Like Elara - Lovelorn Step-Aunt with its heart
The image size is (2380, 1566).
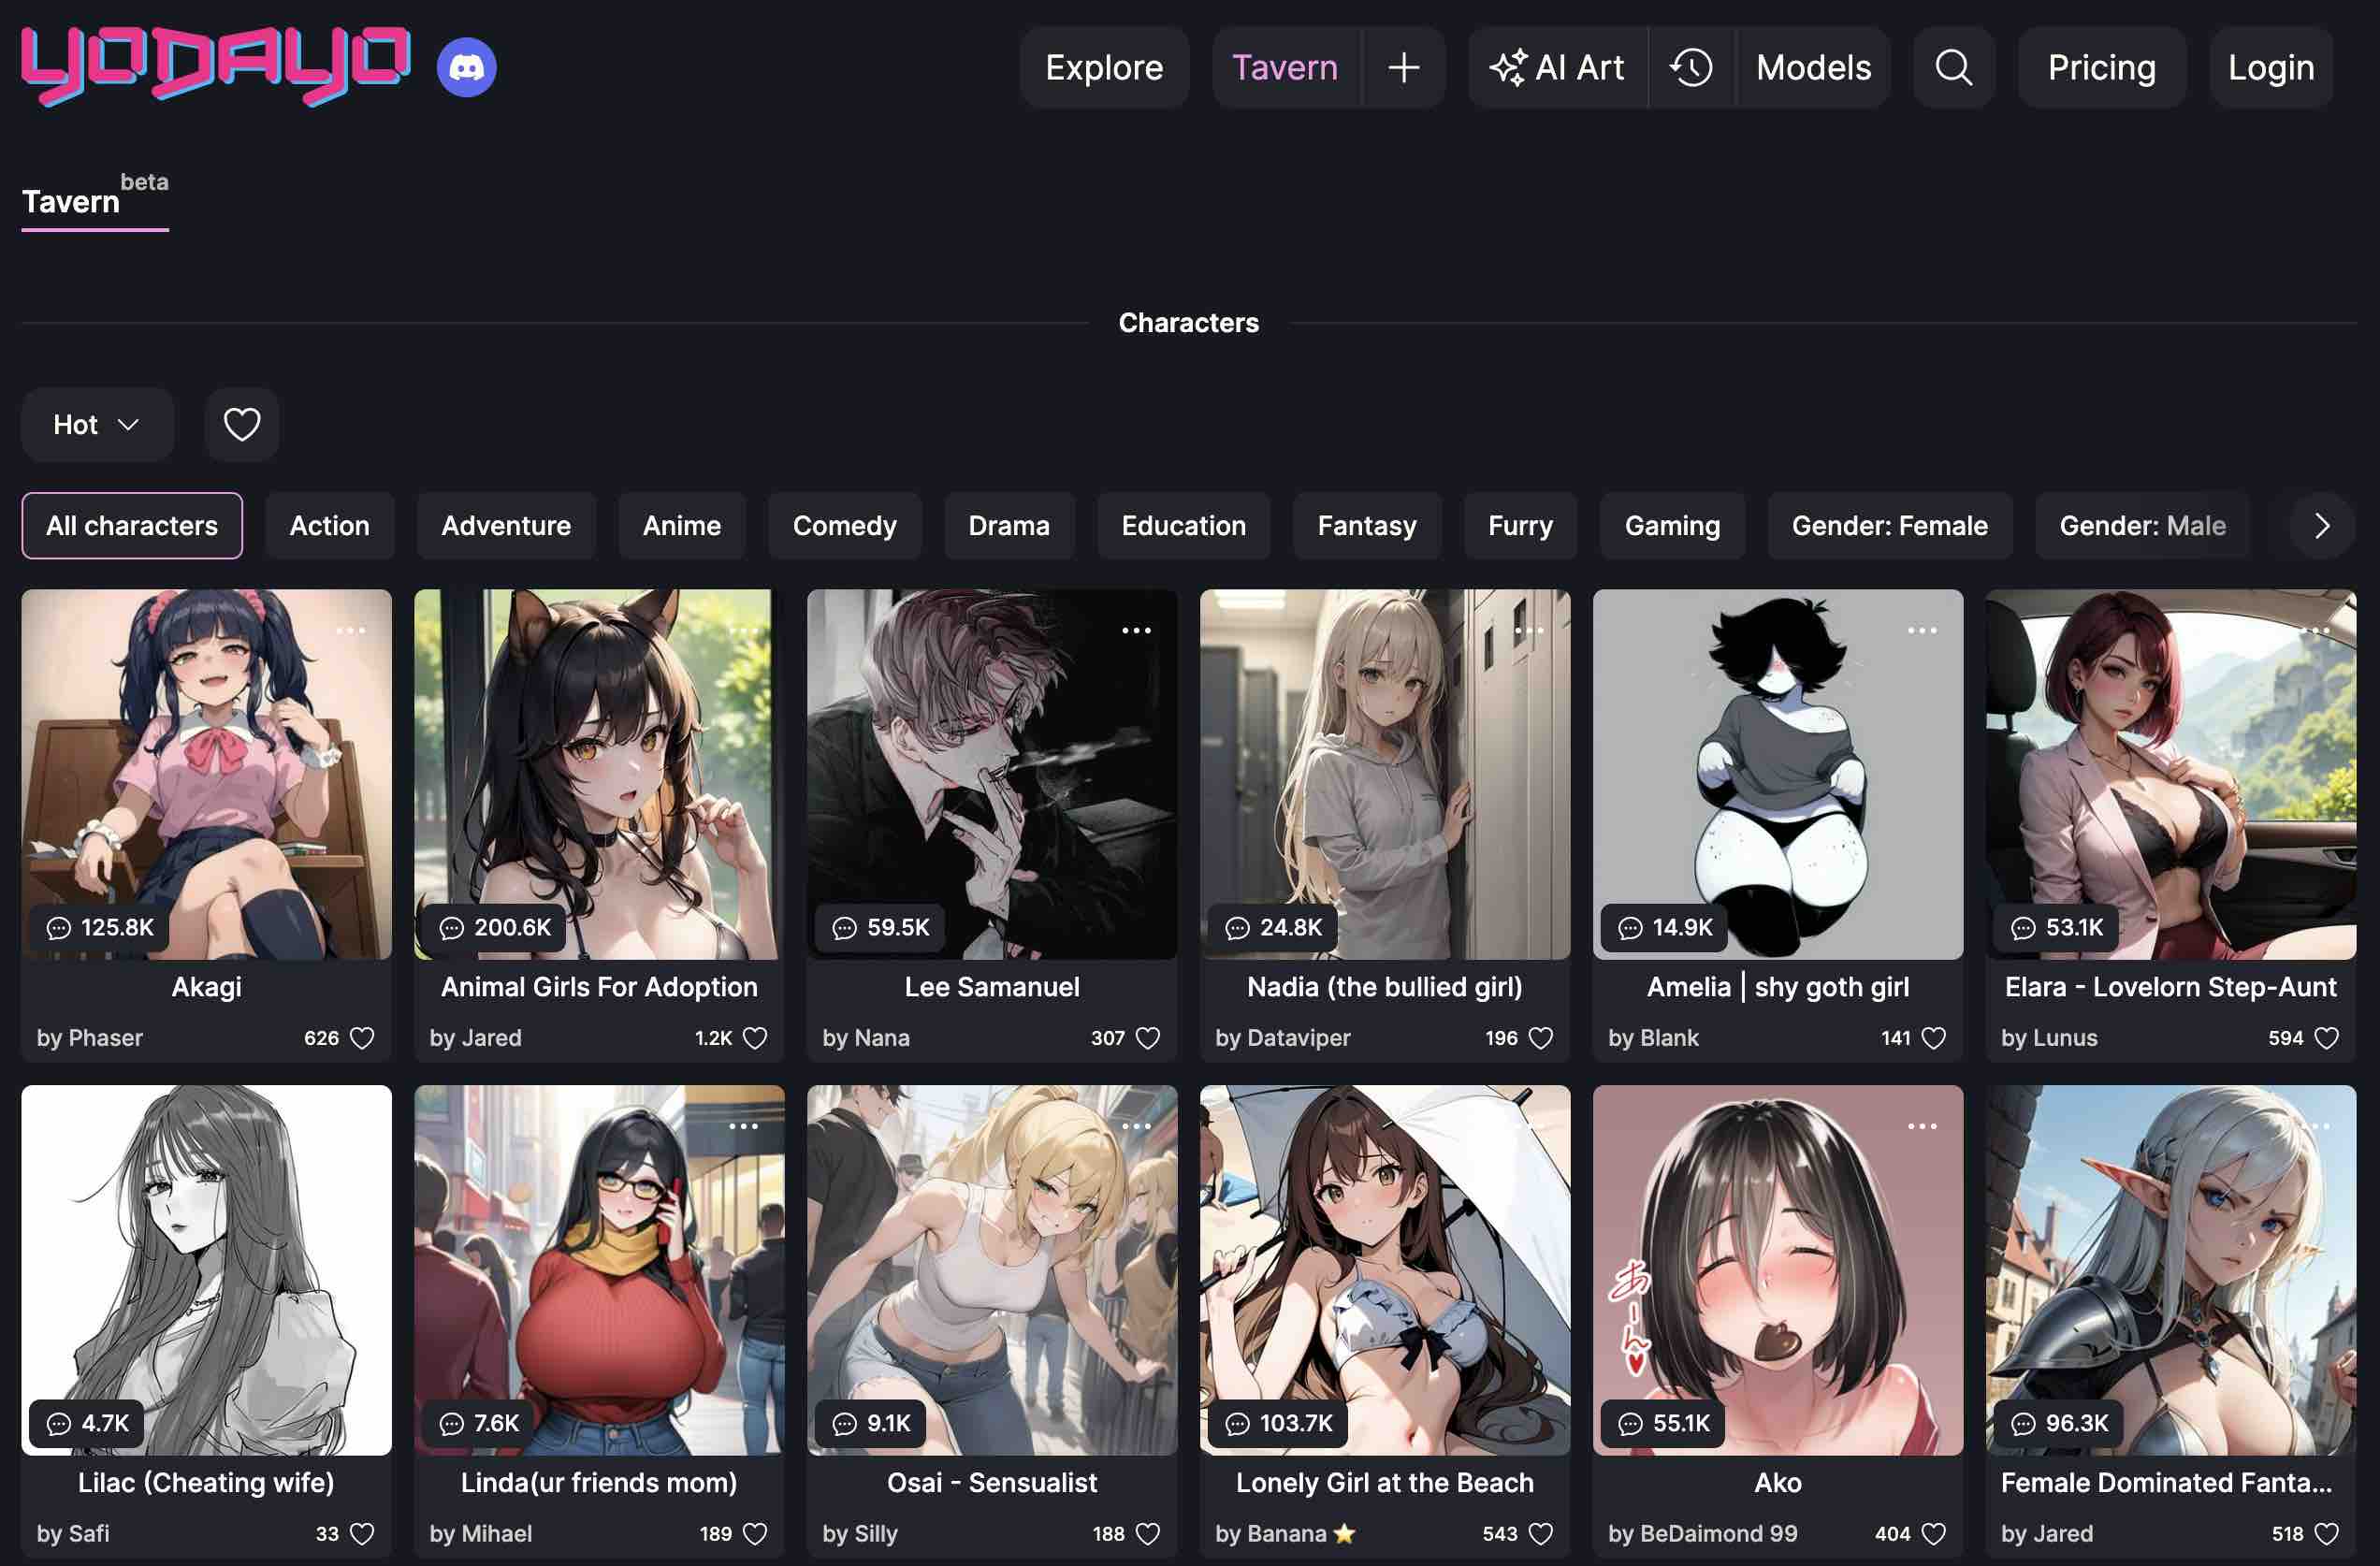tap(2327, 1038)
